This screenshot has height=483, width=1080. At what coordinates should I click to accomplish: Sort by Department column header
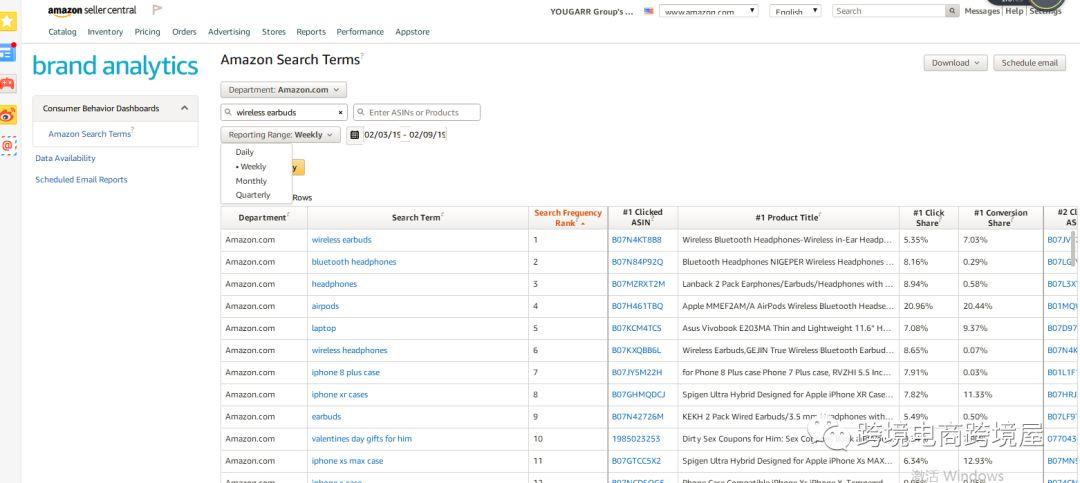[263, 218]
